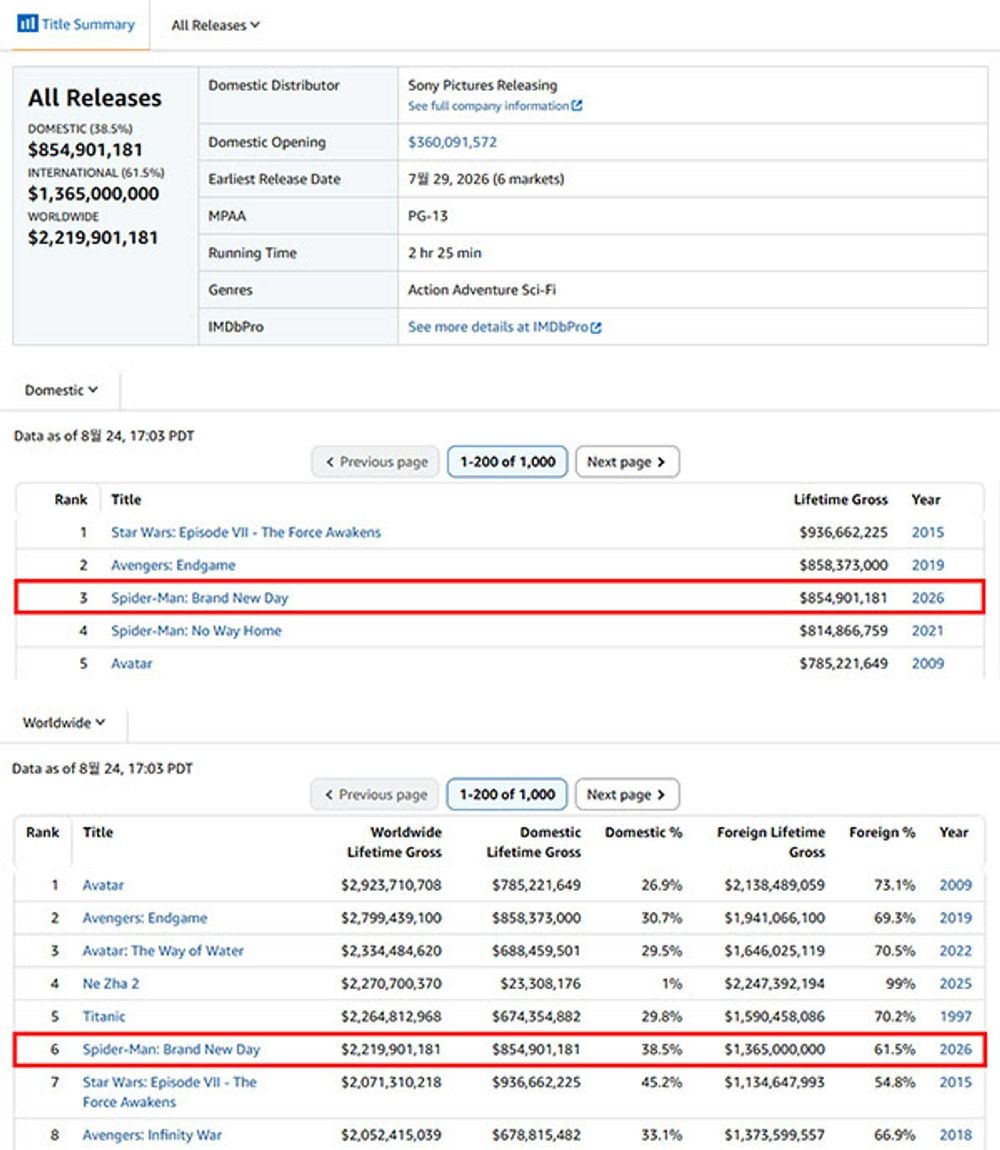Select the $2,219,901,181 worldwide total in summary
This screenshot has width=1000, height=1150.
93,238
